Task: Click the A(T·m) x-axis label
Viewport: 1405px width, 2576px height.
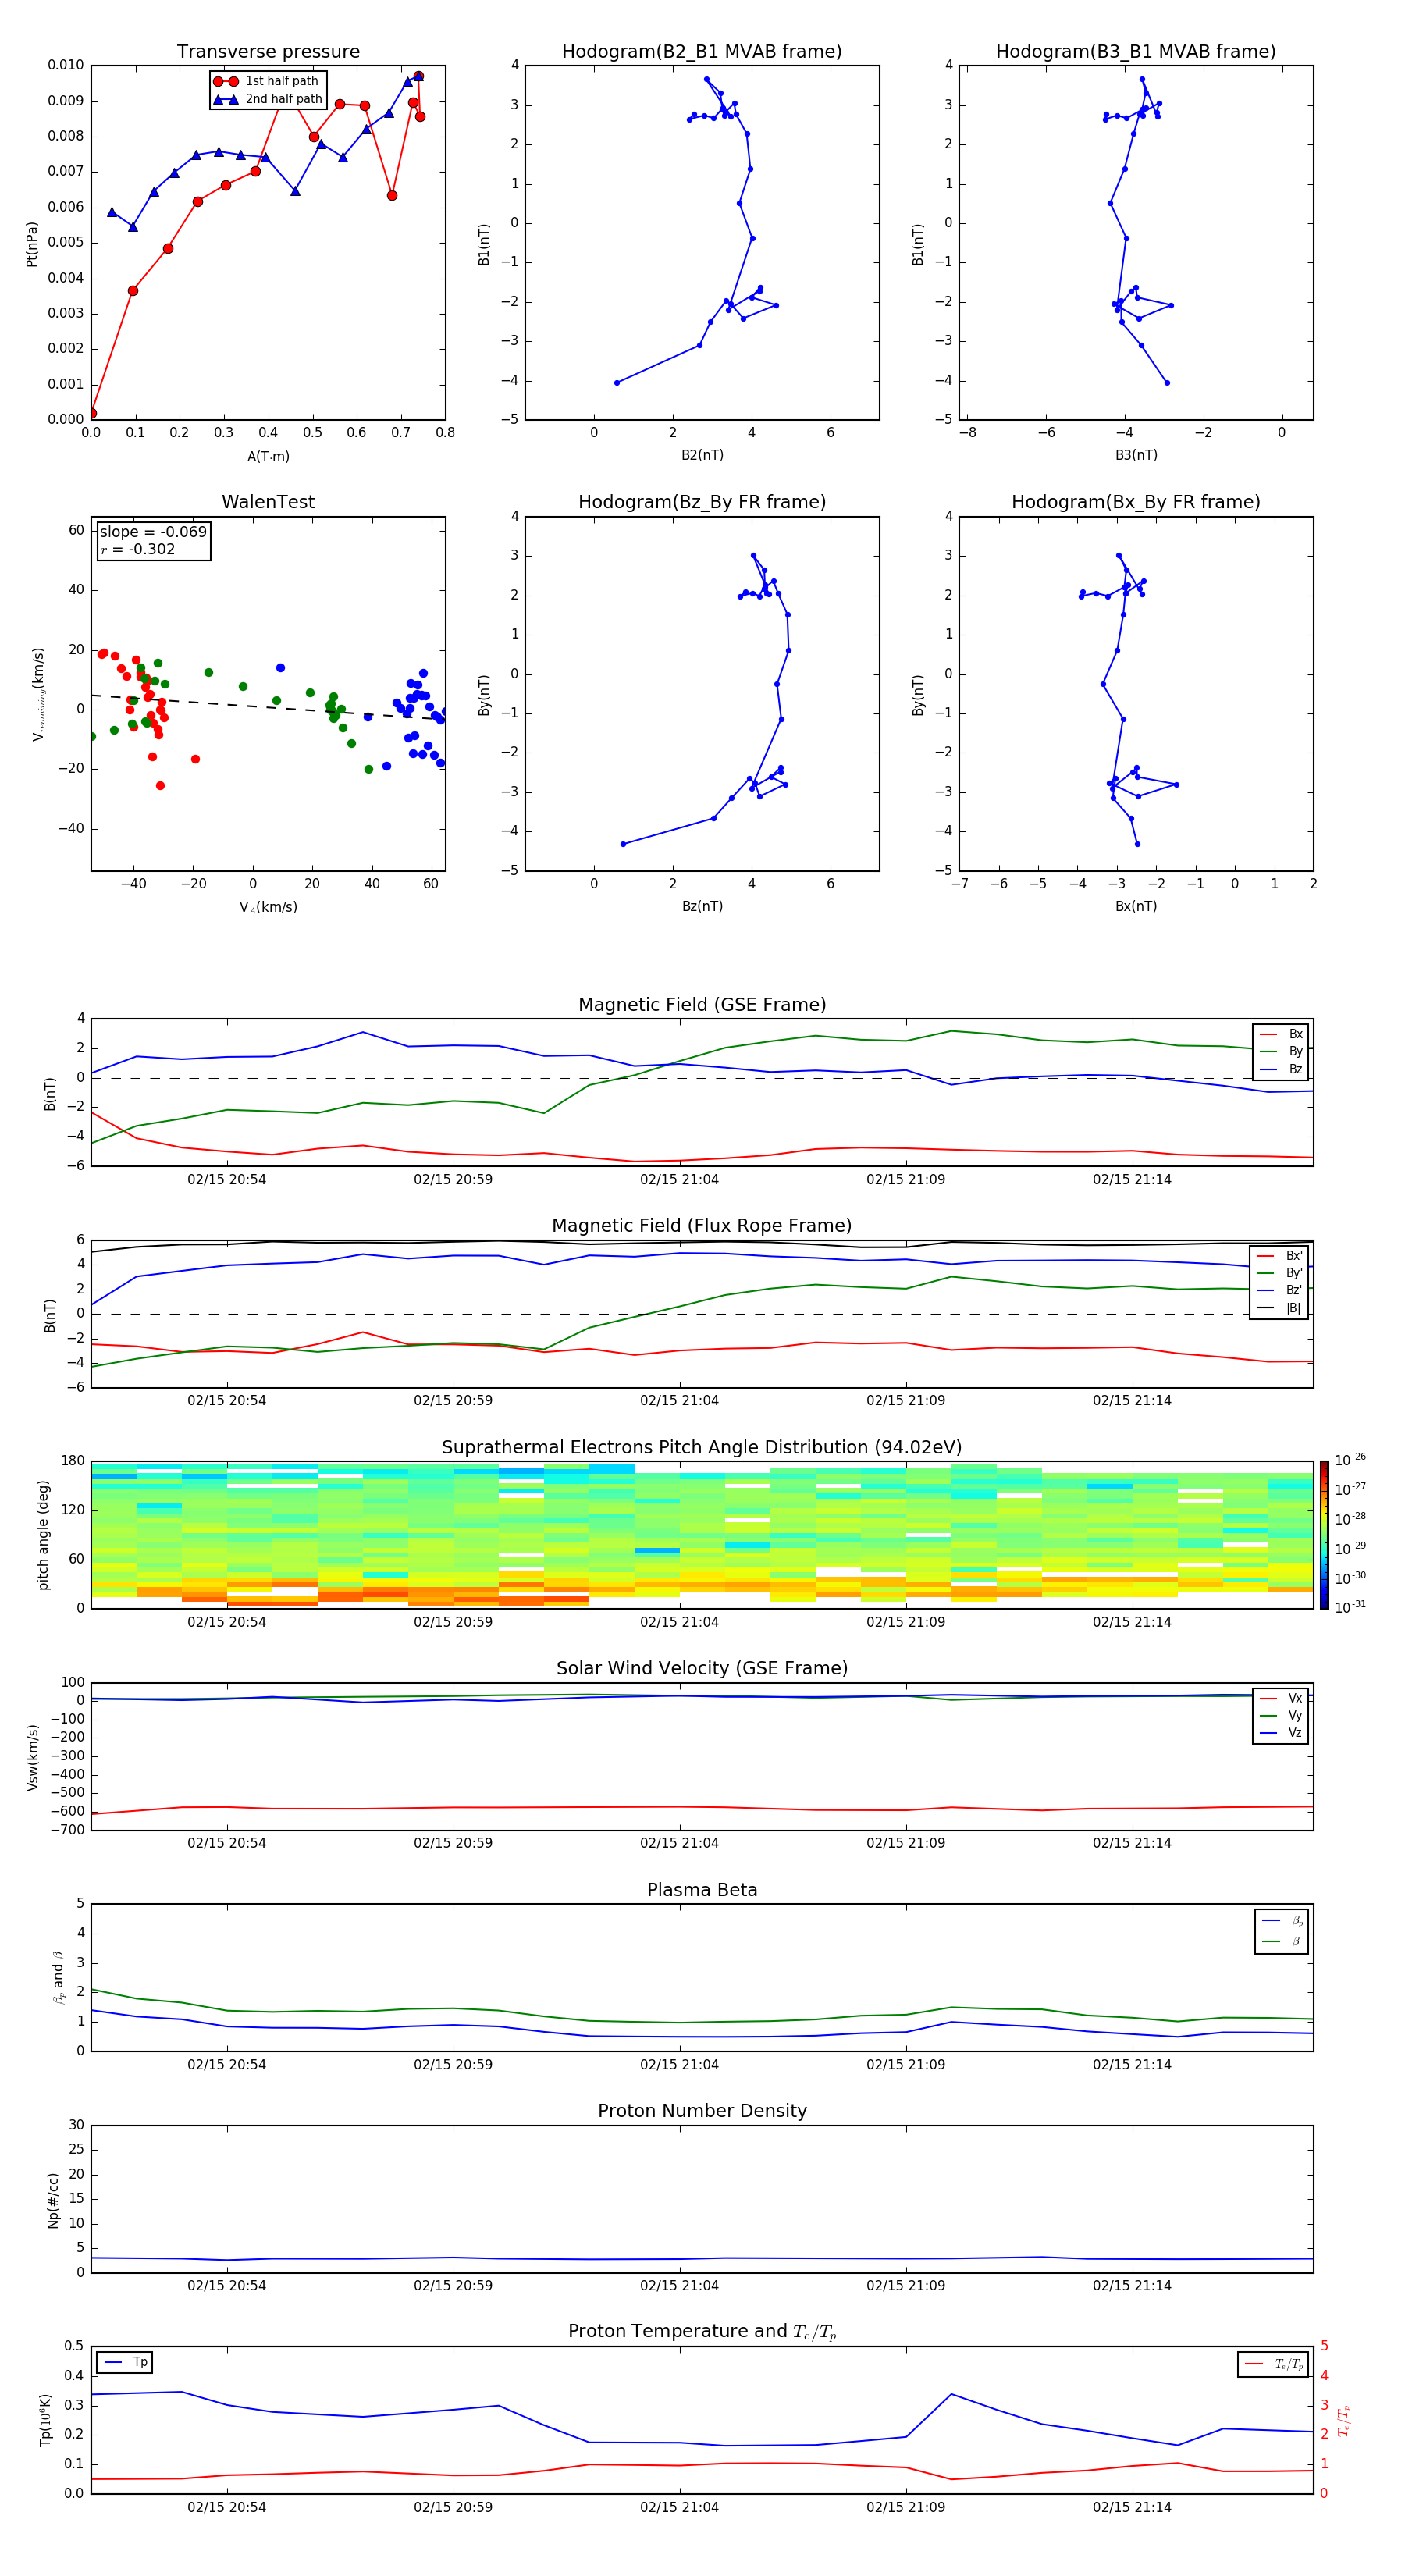Action: point(268,457)
